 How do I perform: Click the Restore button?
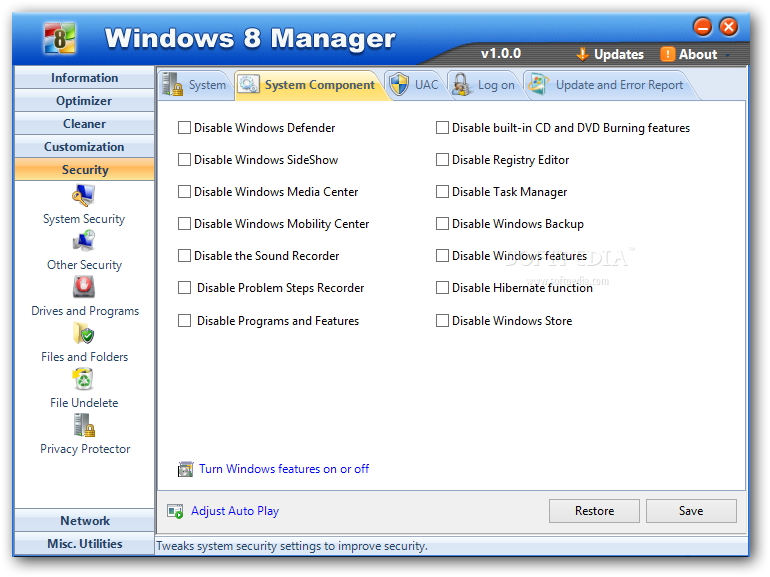coord(594,511)
